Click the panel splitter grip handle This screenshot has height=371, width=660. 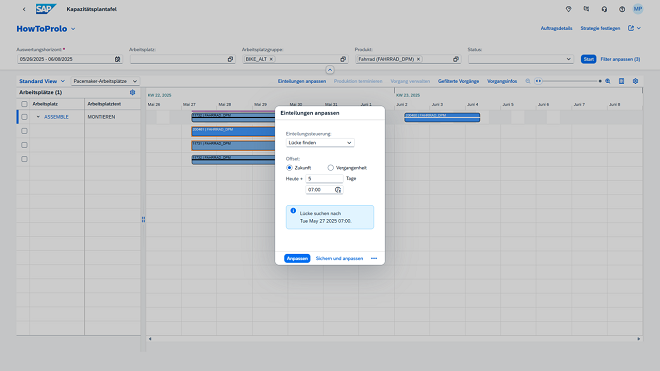[x=144, y=219]
